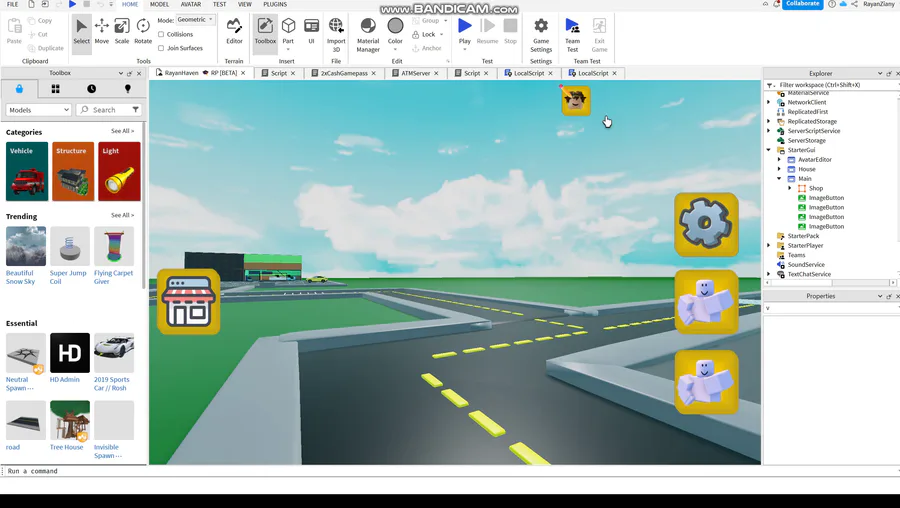Click the shop icon in viewport

click(x=188, y=301)
